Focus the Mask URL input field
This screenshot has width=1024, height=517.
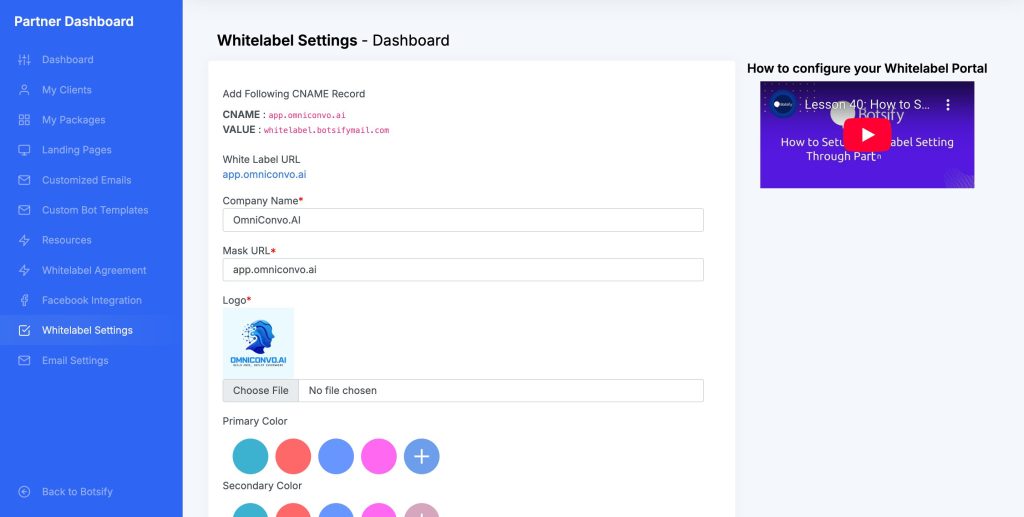pyautogui.click(x=463, y=270)
